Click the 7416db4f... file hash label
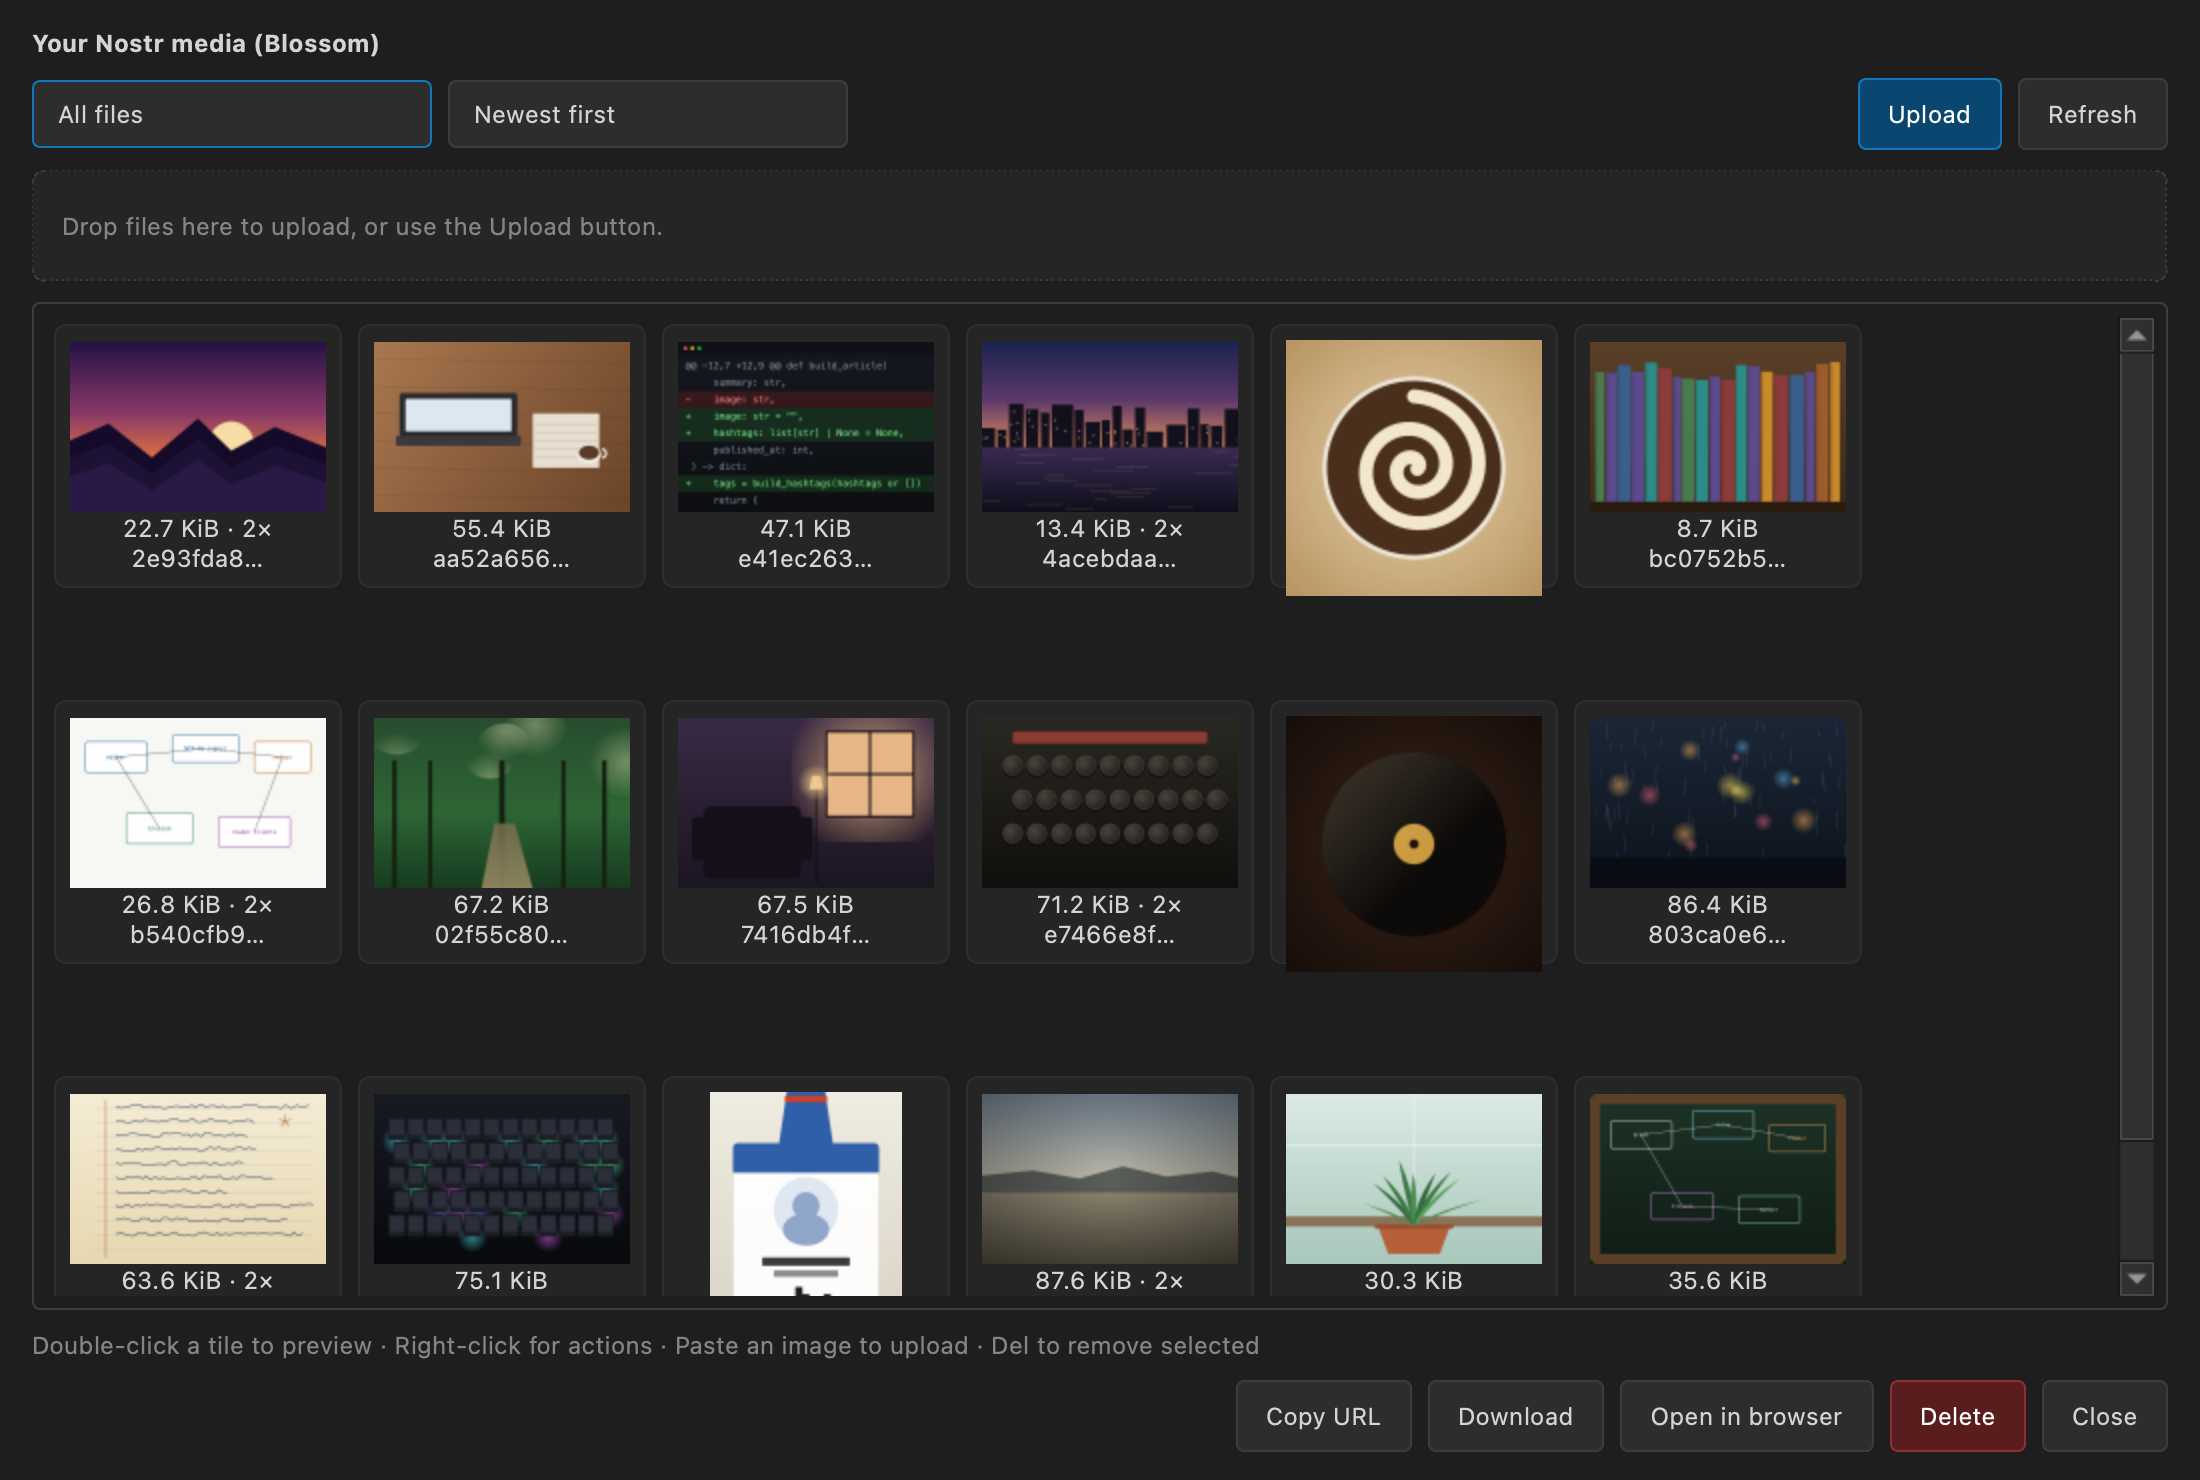Viewport: 2200px width, 1480px height. coord(806,935)
